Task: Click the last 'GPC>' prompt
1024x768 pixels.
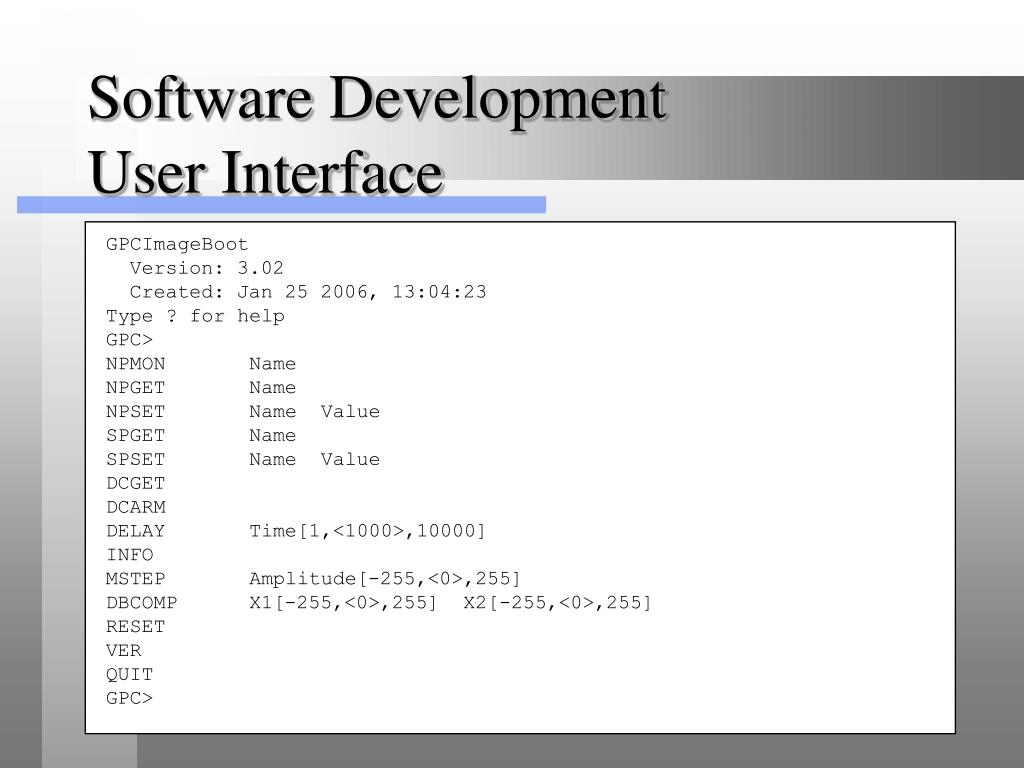Action: tap(129, 699)
